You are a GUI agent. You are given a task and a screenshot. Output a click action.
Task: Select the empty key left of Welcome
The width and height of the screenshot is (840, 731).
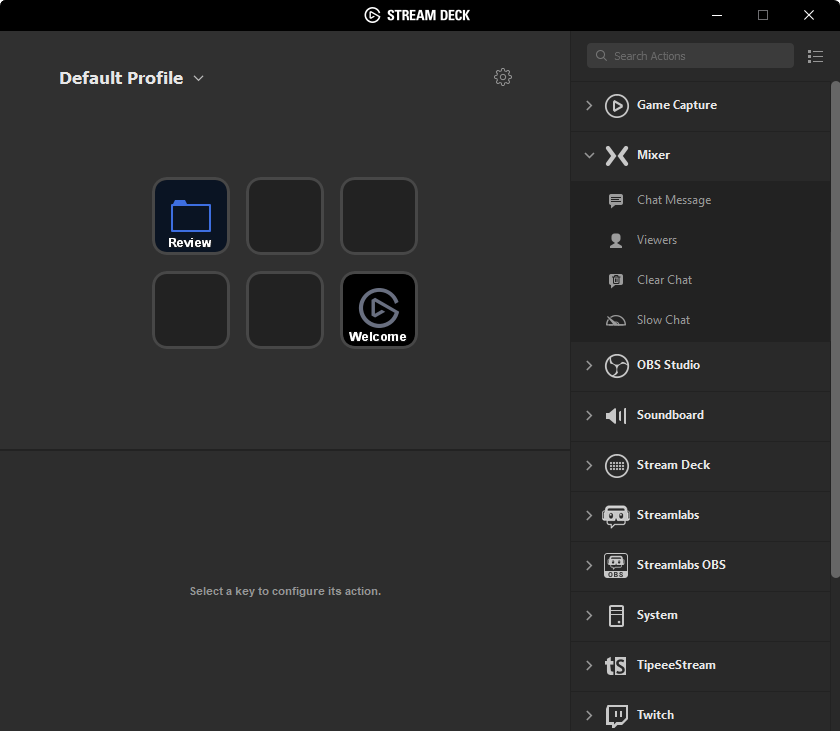285,310
